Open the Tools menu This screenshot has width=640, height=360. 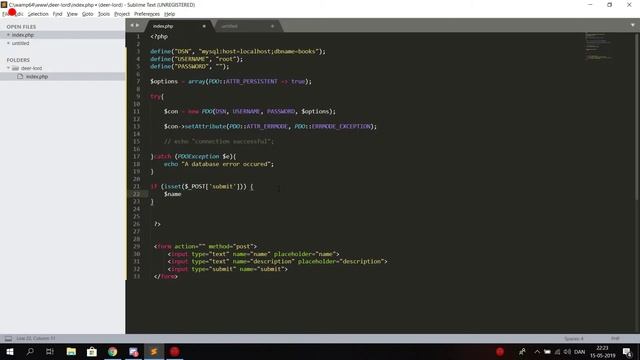104,14
